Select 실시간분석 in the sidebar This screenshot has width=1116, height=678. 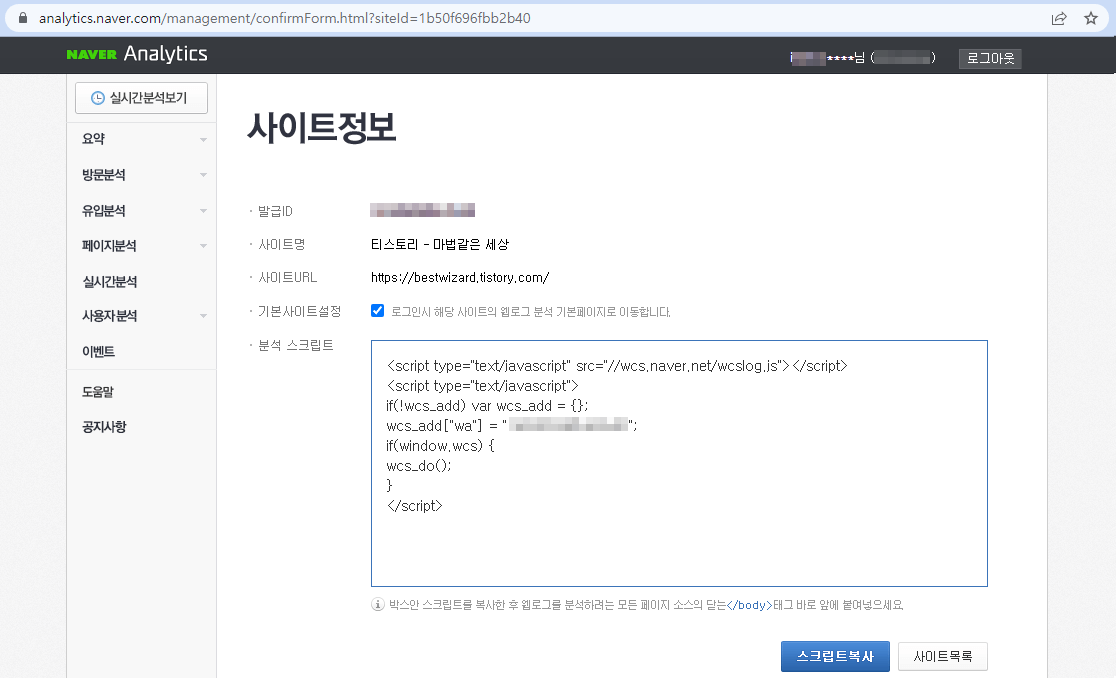point(110,281)
